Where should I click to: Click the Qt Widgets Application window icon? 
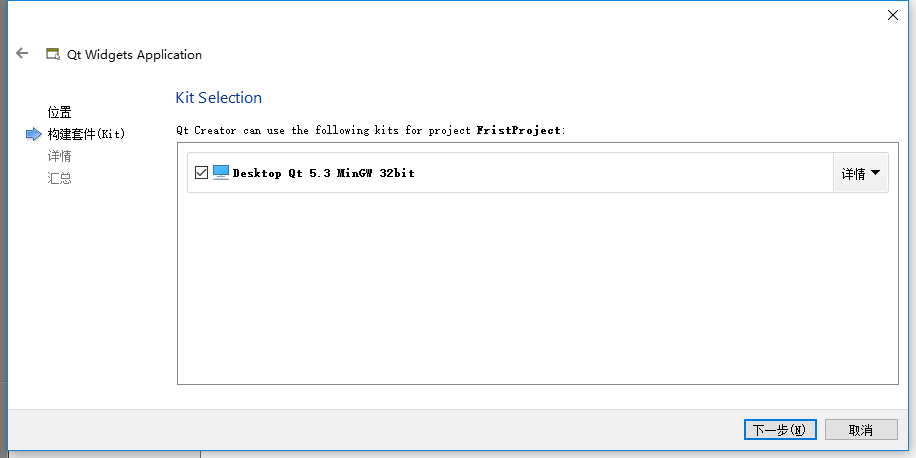point(53,54)
